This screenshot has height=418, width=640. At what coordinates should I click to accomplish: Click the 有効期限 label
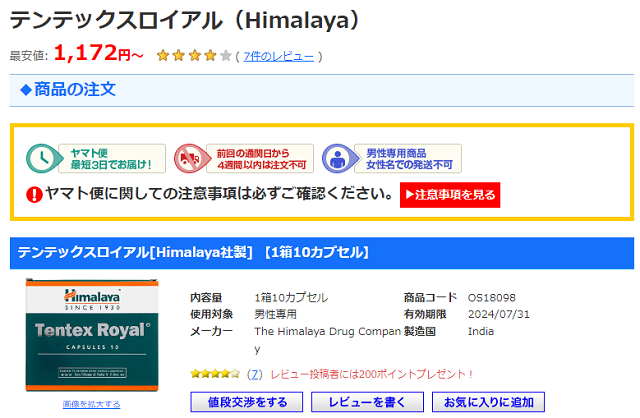pyautogui.click(x=425, y=314)
